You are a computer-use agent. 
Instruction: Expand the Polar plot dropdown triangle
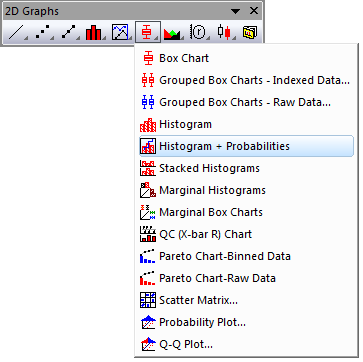[208, 38]
